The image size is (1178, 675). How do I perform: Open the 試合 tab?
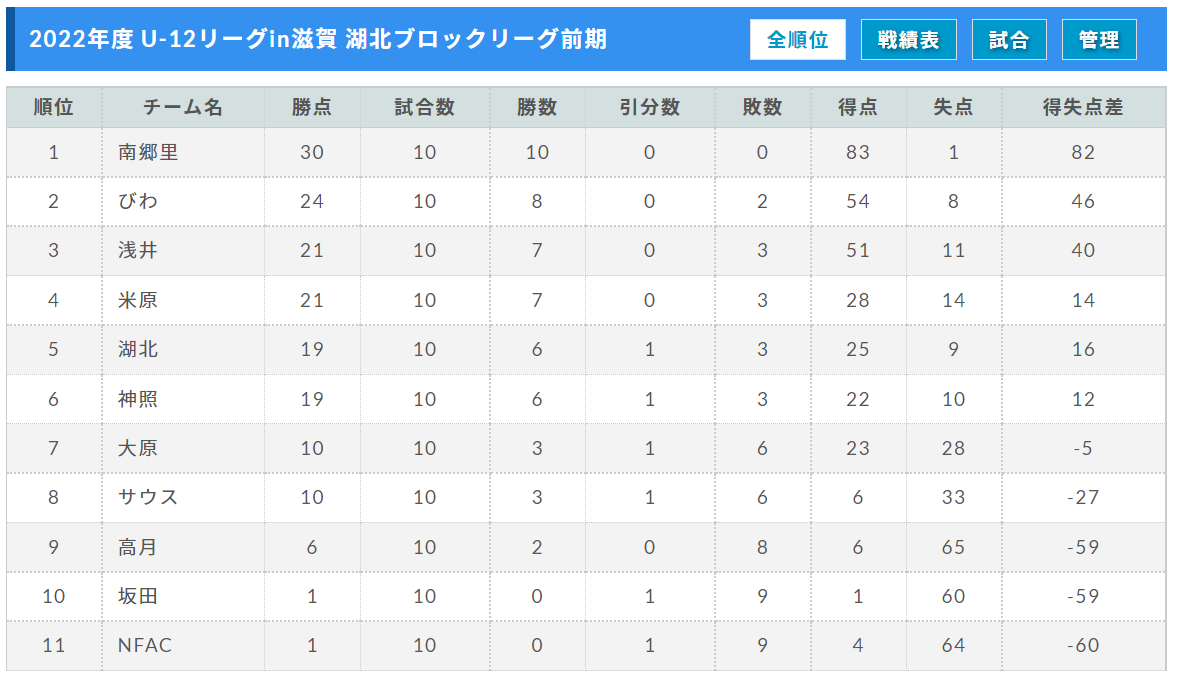pyautogui.click(x=1009, y=40)
